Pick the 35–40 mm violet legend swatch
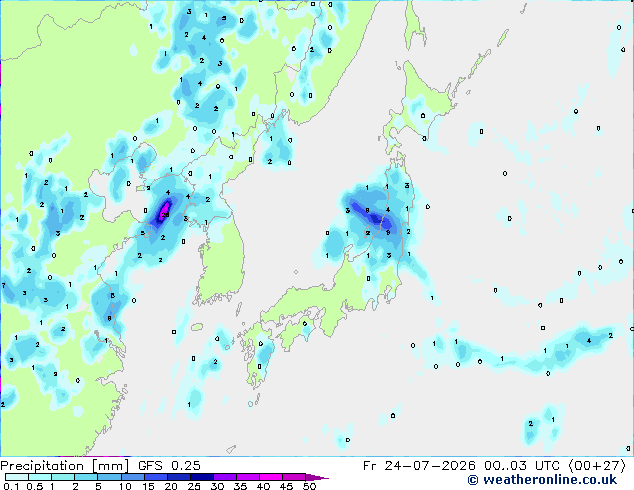Viewport: 634px width, 490px height. pyautogui.click(x=247, y=477)
